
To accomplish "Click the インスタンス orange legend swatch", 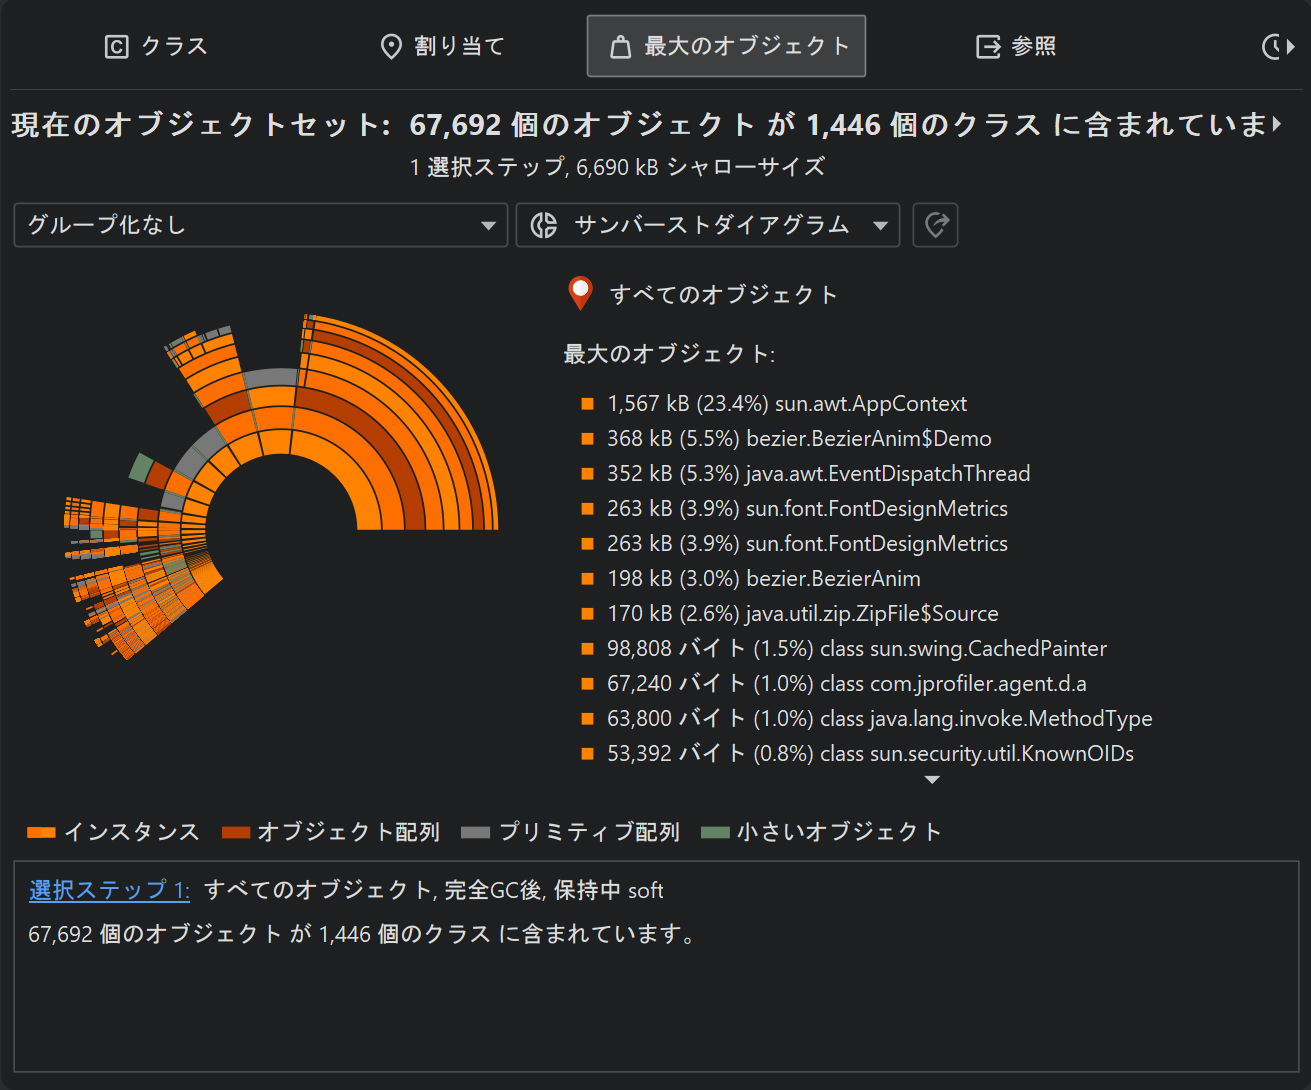I will [41, 832].
